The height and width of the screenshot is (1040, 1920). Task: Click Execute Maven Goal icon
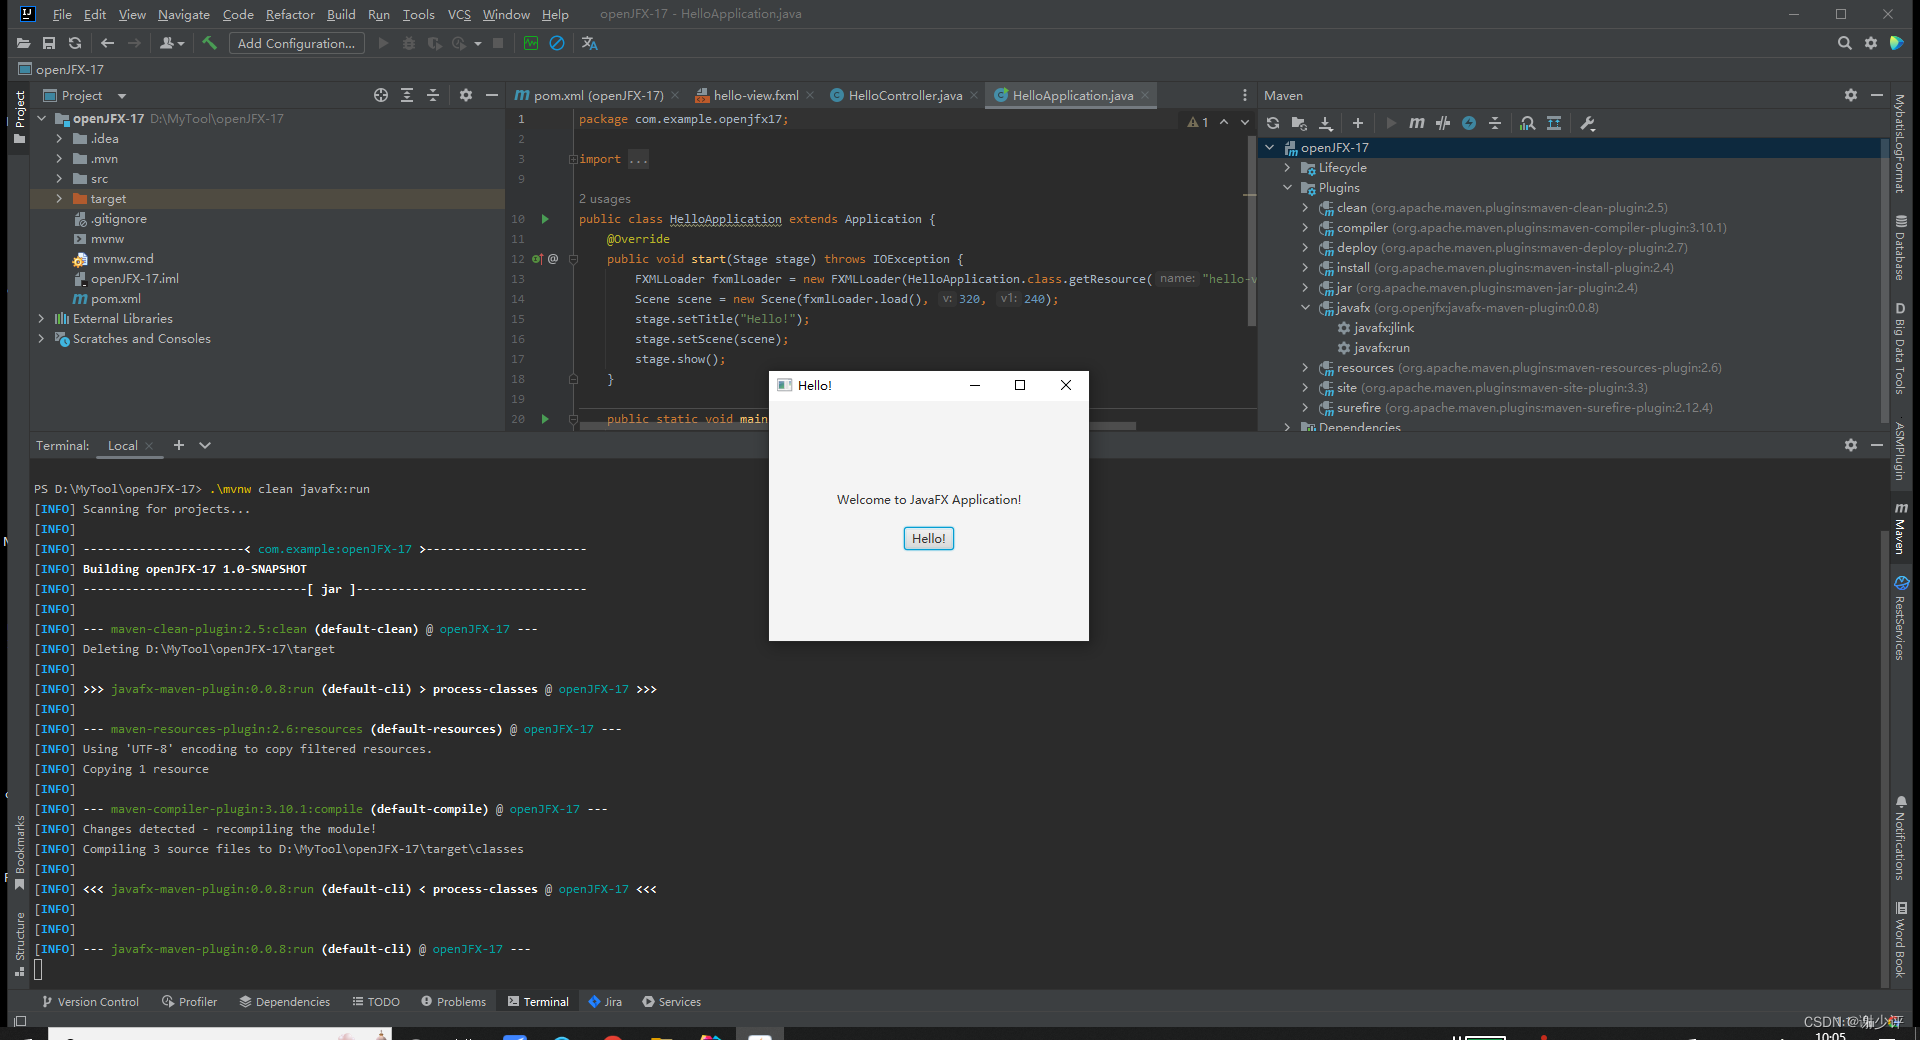tap(1417, 123)
